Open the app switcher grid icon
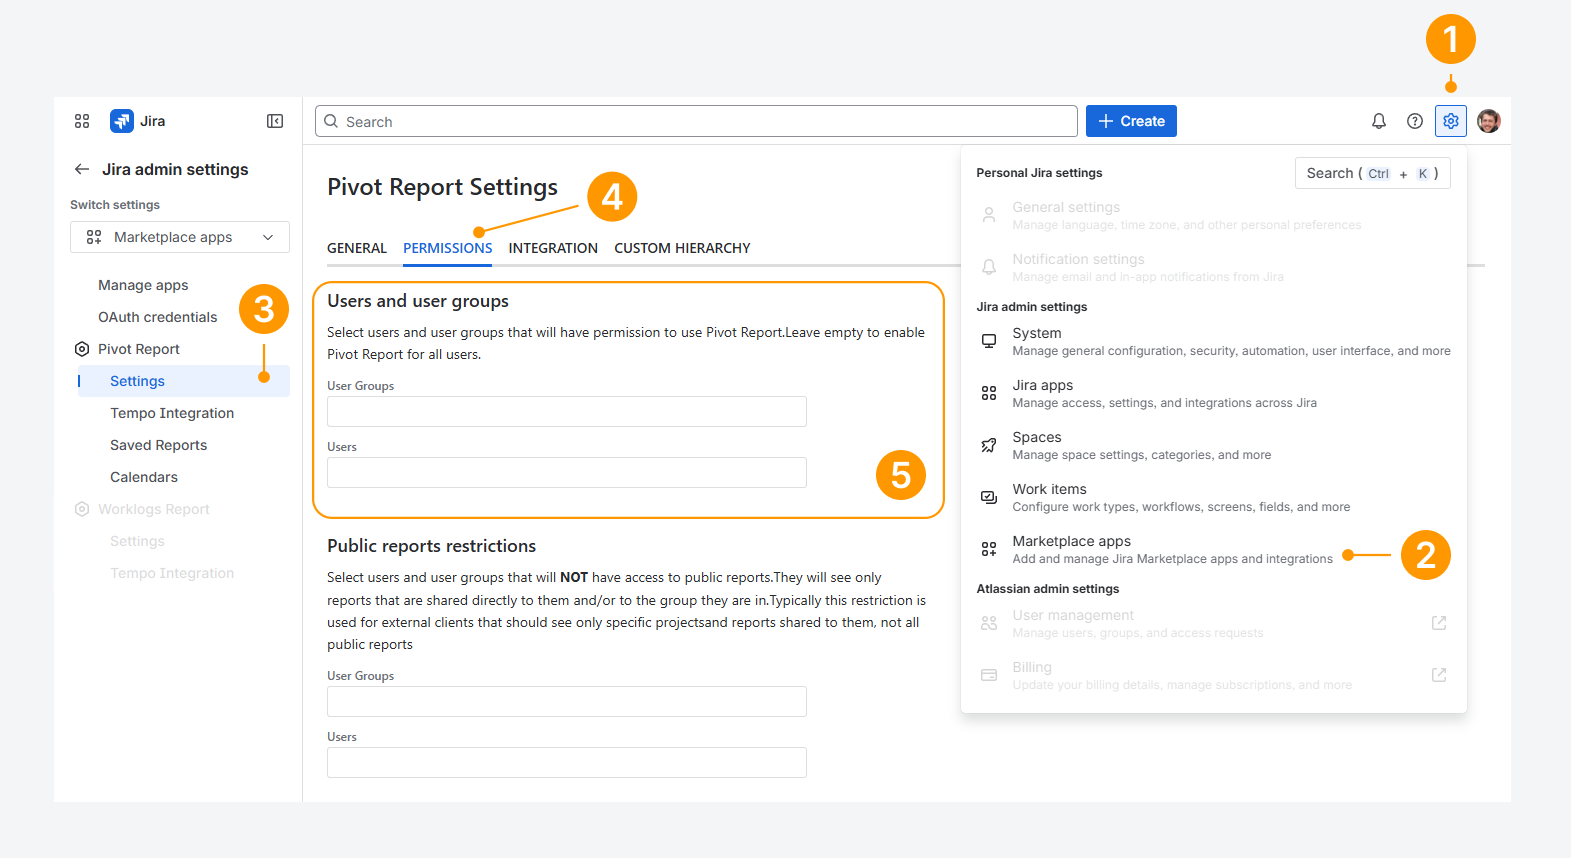 82,121
